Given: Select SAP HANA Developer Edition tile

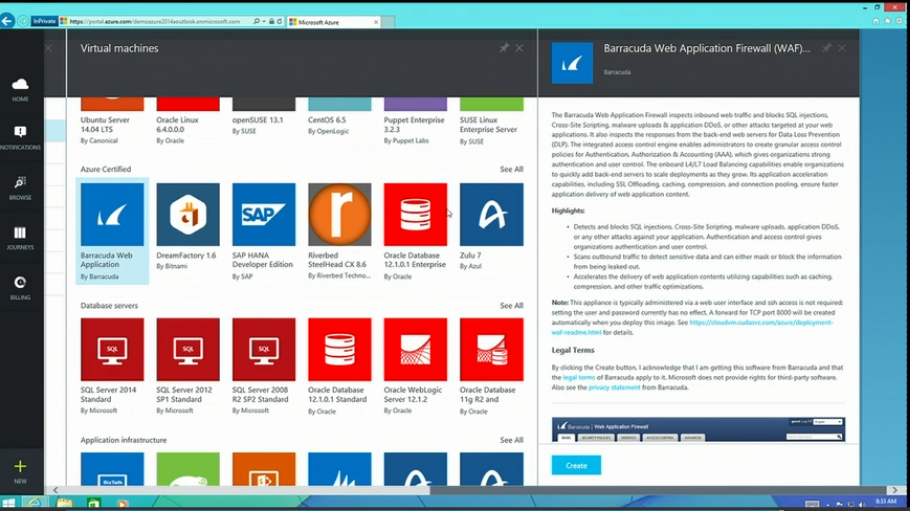Looking at the screenshot, I should point(263,231).
